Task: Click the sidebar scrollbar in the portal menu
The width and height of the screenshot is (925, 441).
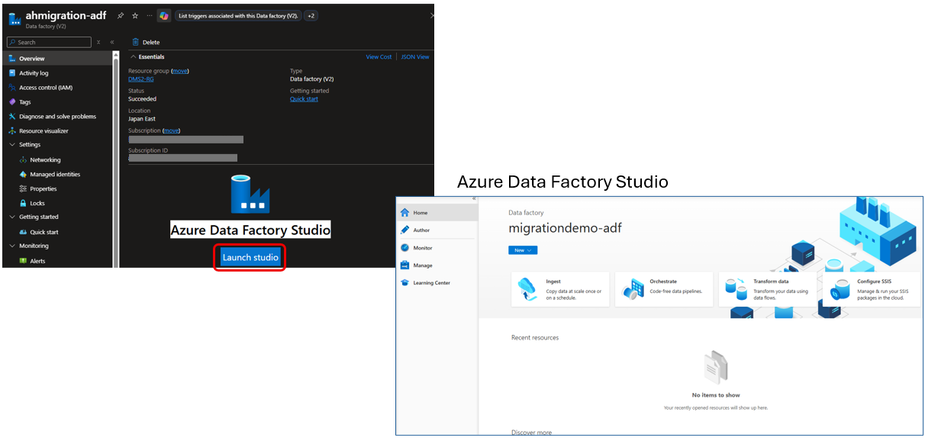Action: [115, 159]
